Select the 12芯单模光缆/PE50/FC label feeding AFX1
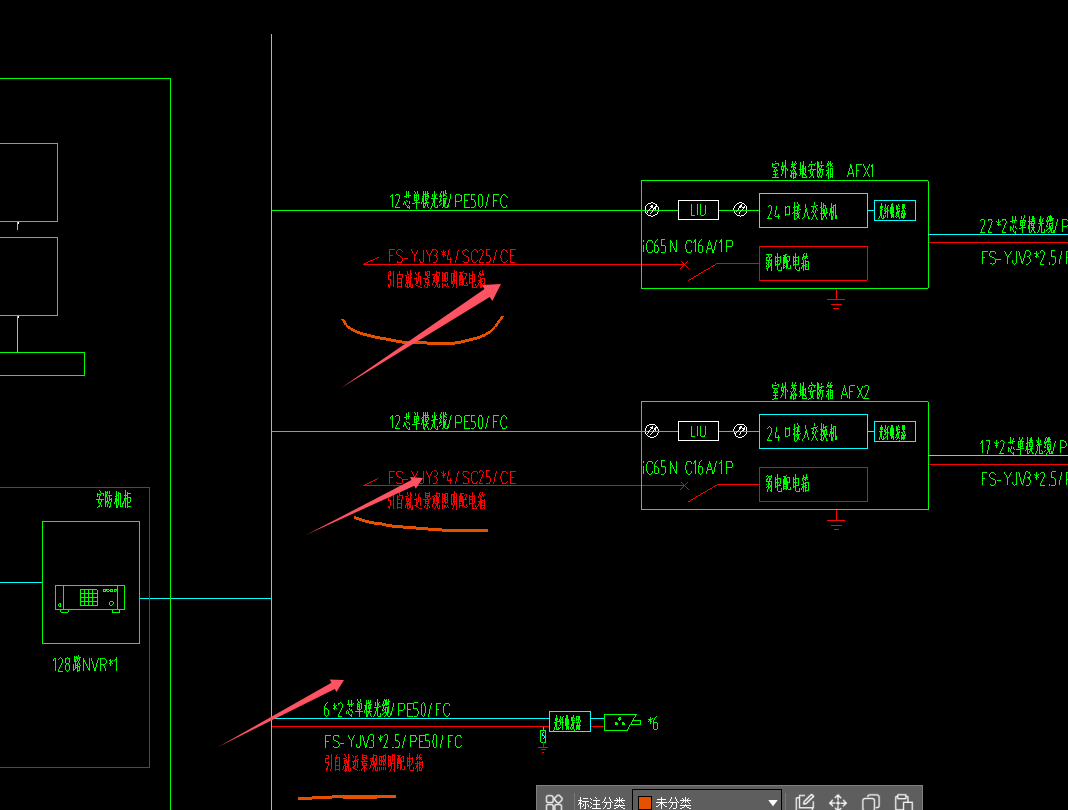The width and height of the screenshot is (1068, 810). [x=448, y=201]
